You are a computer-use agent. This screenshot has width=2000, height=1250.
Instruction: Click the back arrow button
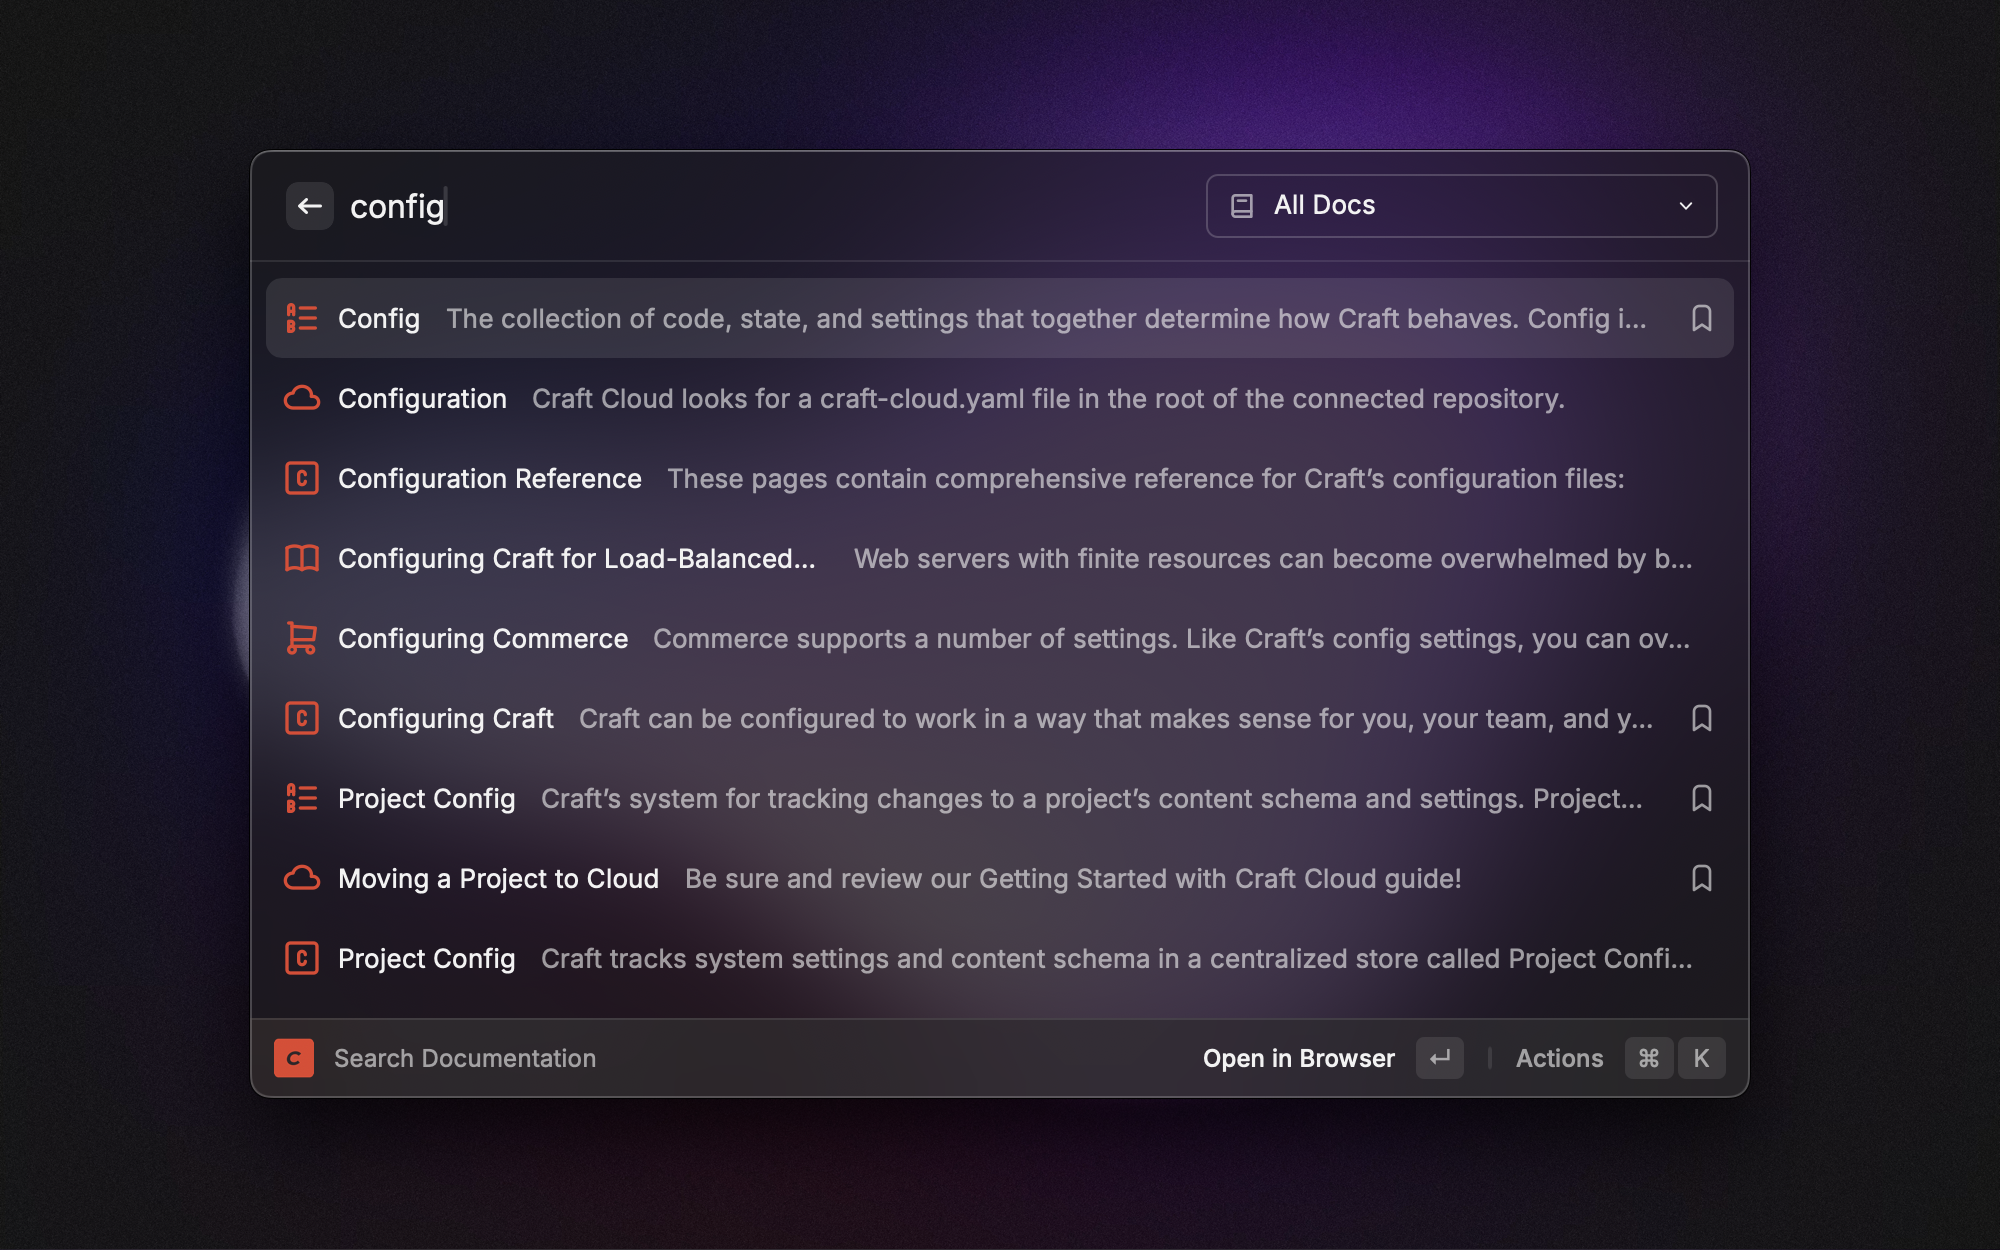tap(309, 206)
